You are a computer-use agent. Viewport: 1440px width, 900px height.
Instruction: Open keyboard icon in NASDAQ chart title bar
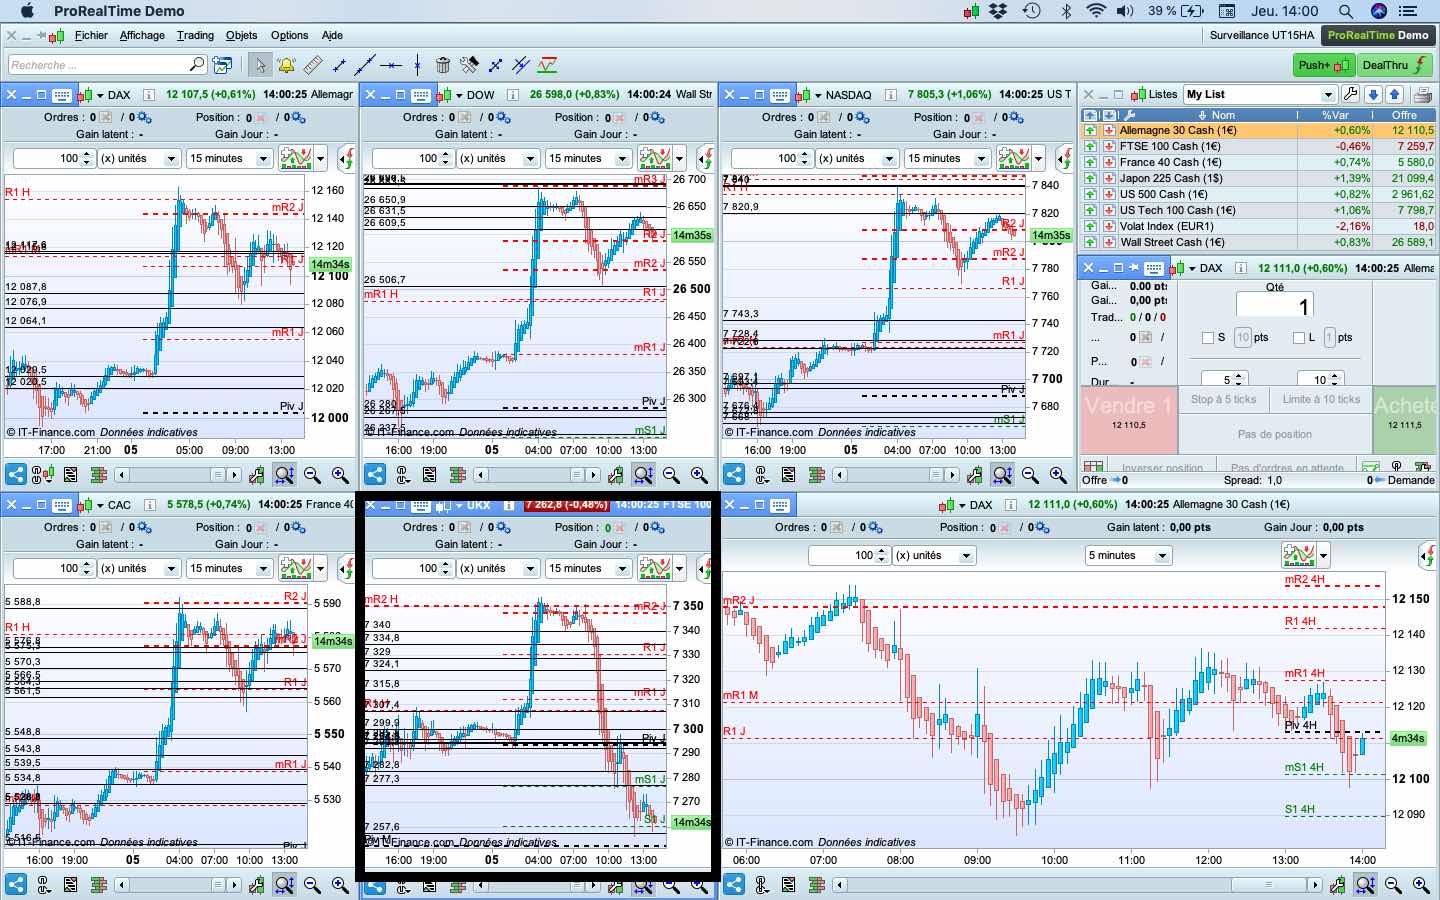pos(779,95)
